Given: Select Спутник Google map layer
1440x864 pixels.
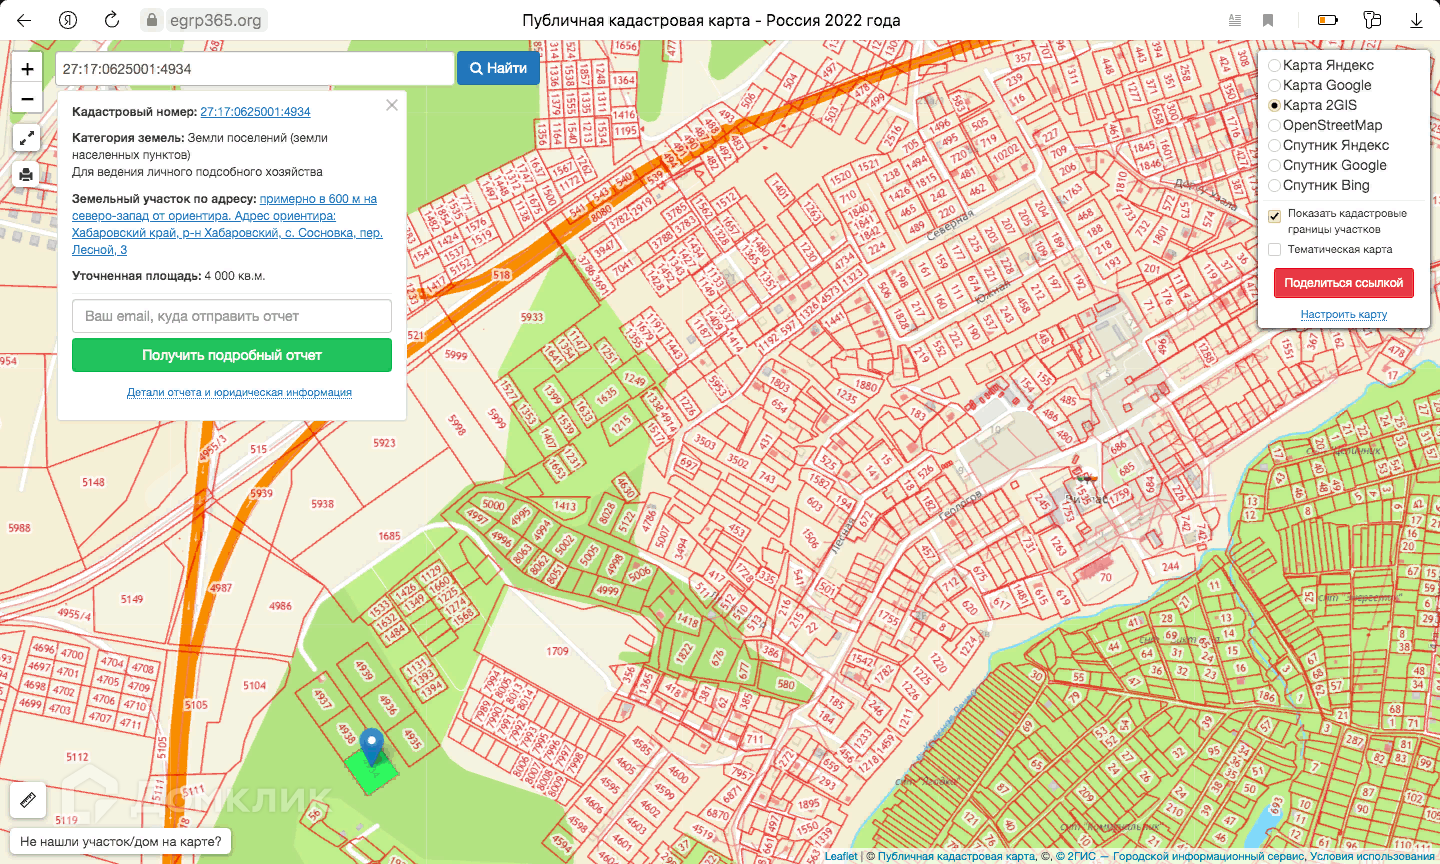Looking at the screenshot, I should point(1275,165).
